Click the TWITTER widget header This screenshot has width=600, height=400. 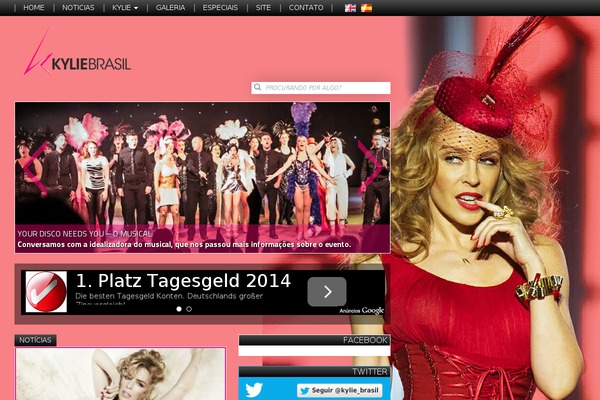[x=314, y=371]
